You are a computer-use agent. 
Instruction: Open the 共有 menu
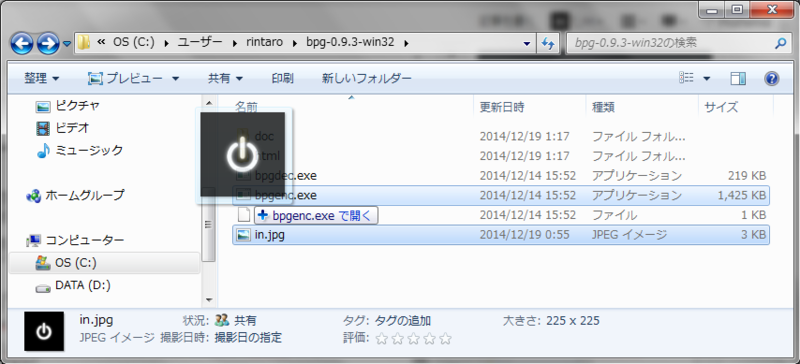225,79
